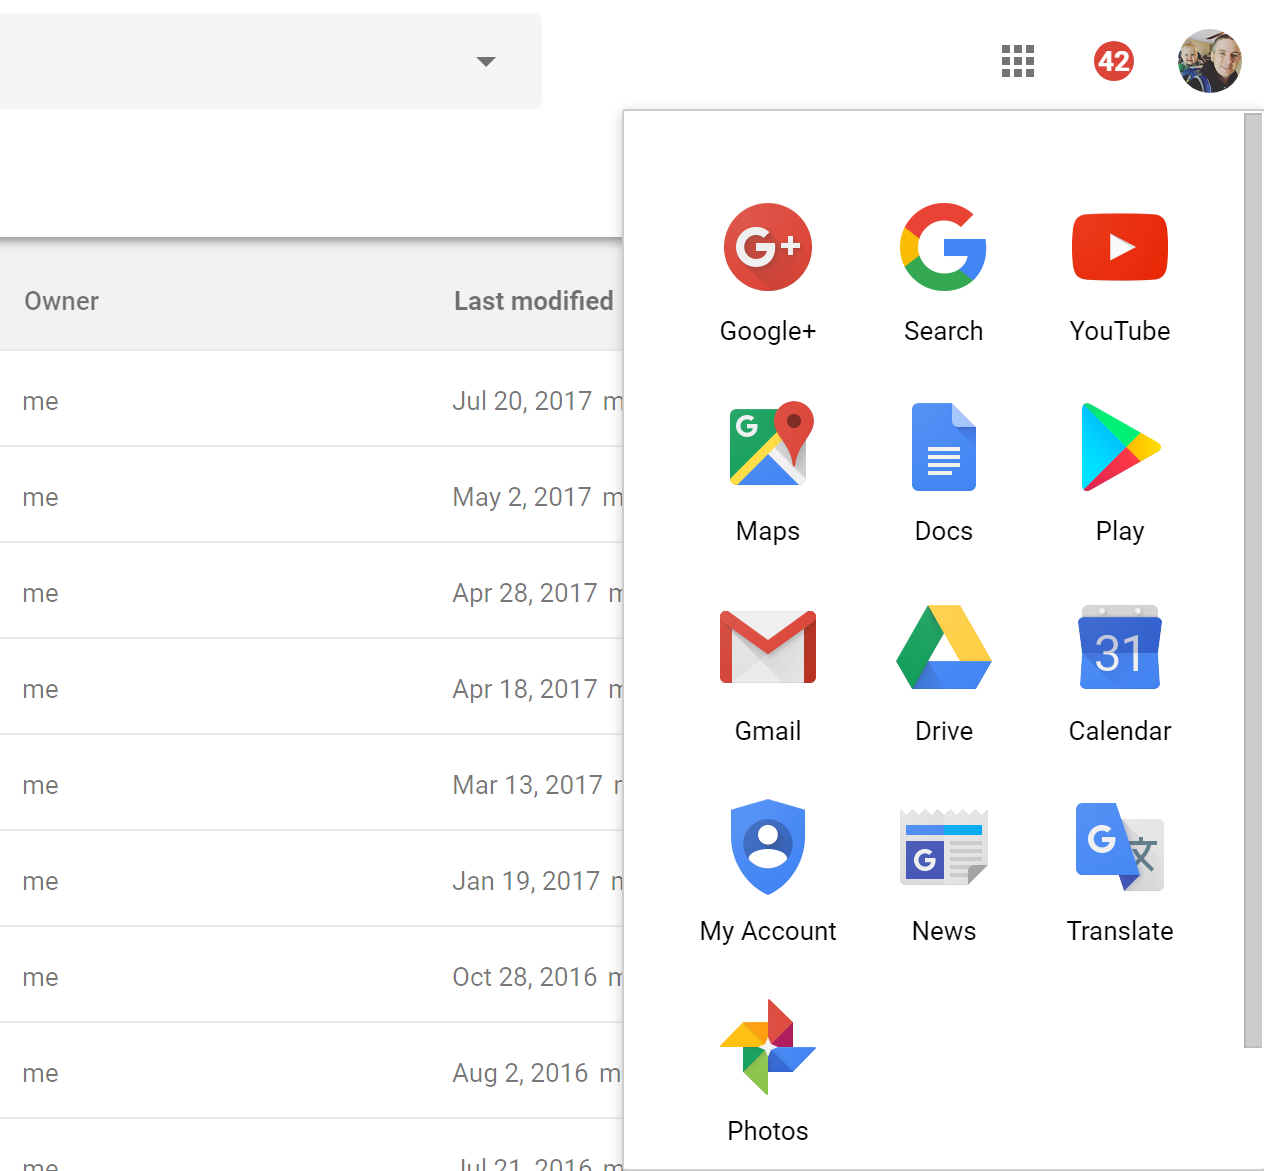
Task: Select the file modified Mar 13, 2017
Action: 311,783
